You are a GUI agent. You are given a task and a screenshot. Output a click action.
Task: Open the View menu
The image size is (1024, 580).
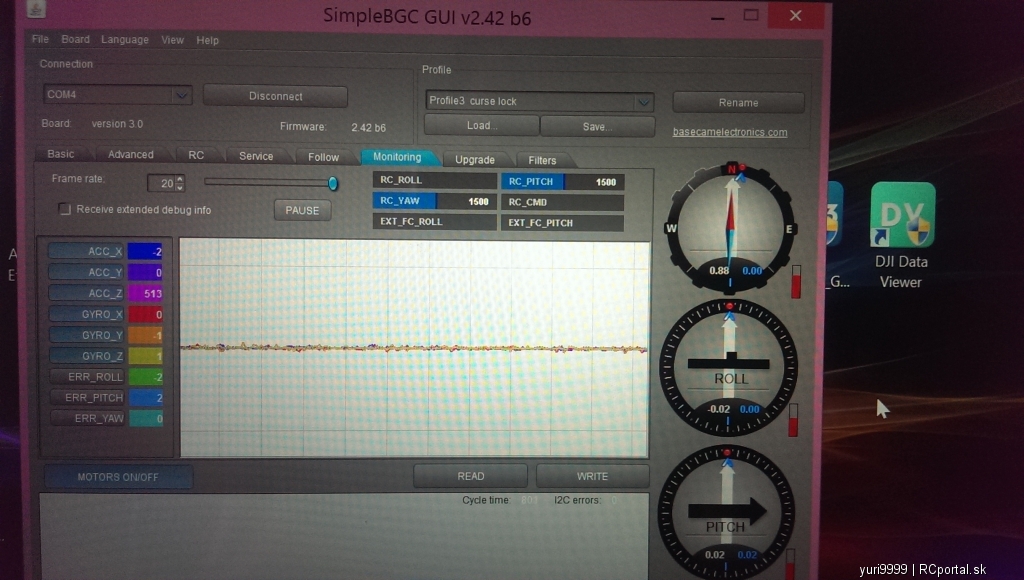tap(172, 40)
